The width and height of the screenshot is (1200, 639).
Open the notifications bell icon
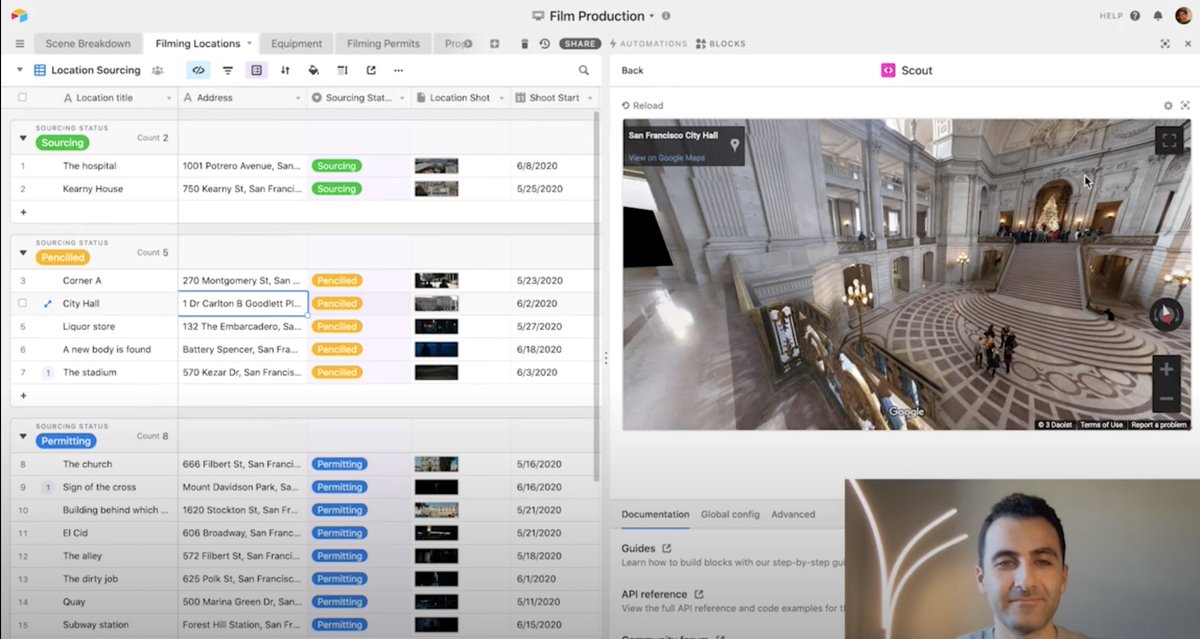1158,16
